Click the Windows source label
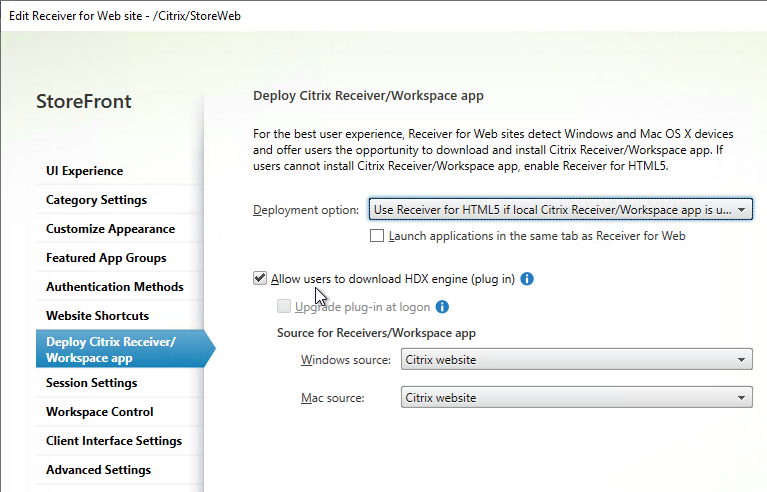The image size is (767, 492). (x=346, y=360)
